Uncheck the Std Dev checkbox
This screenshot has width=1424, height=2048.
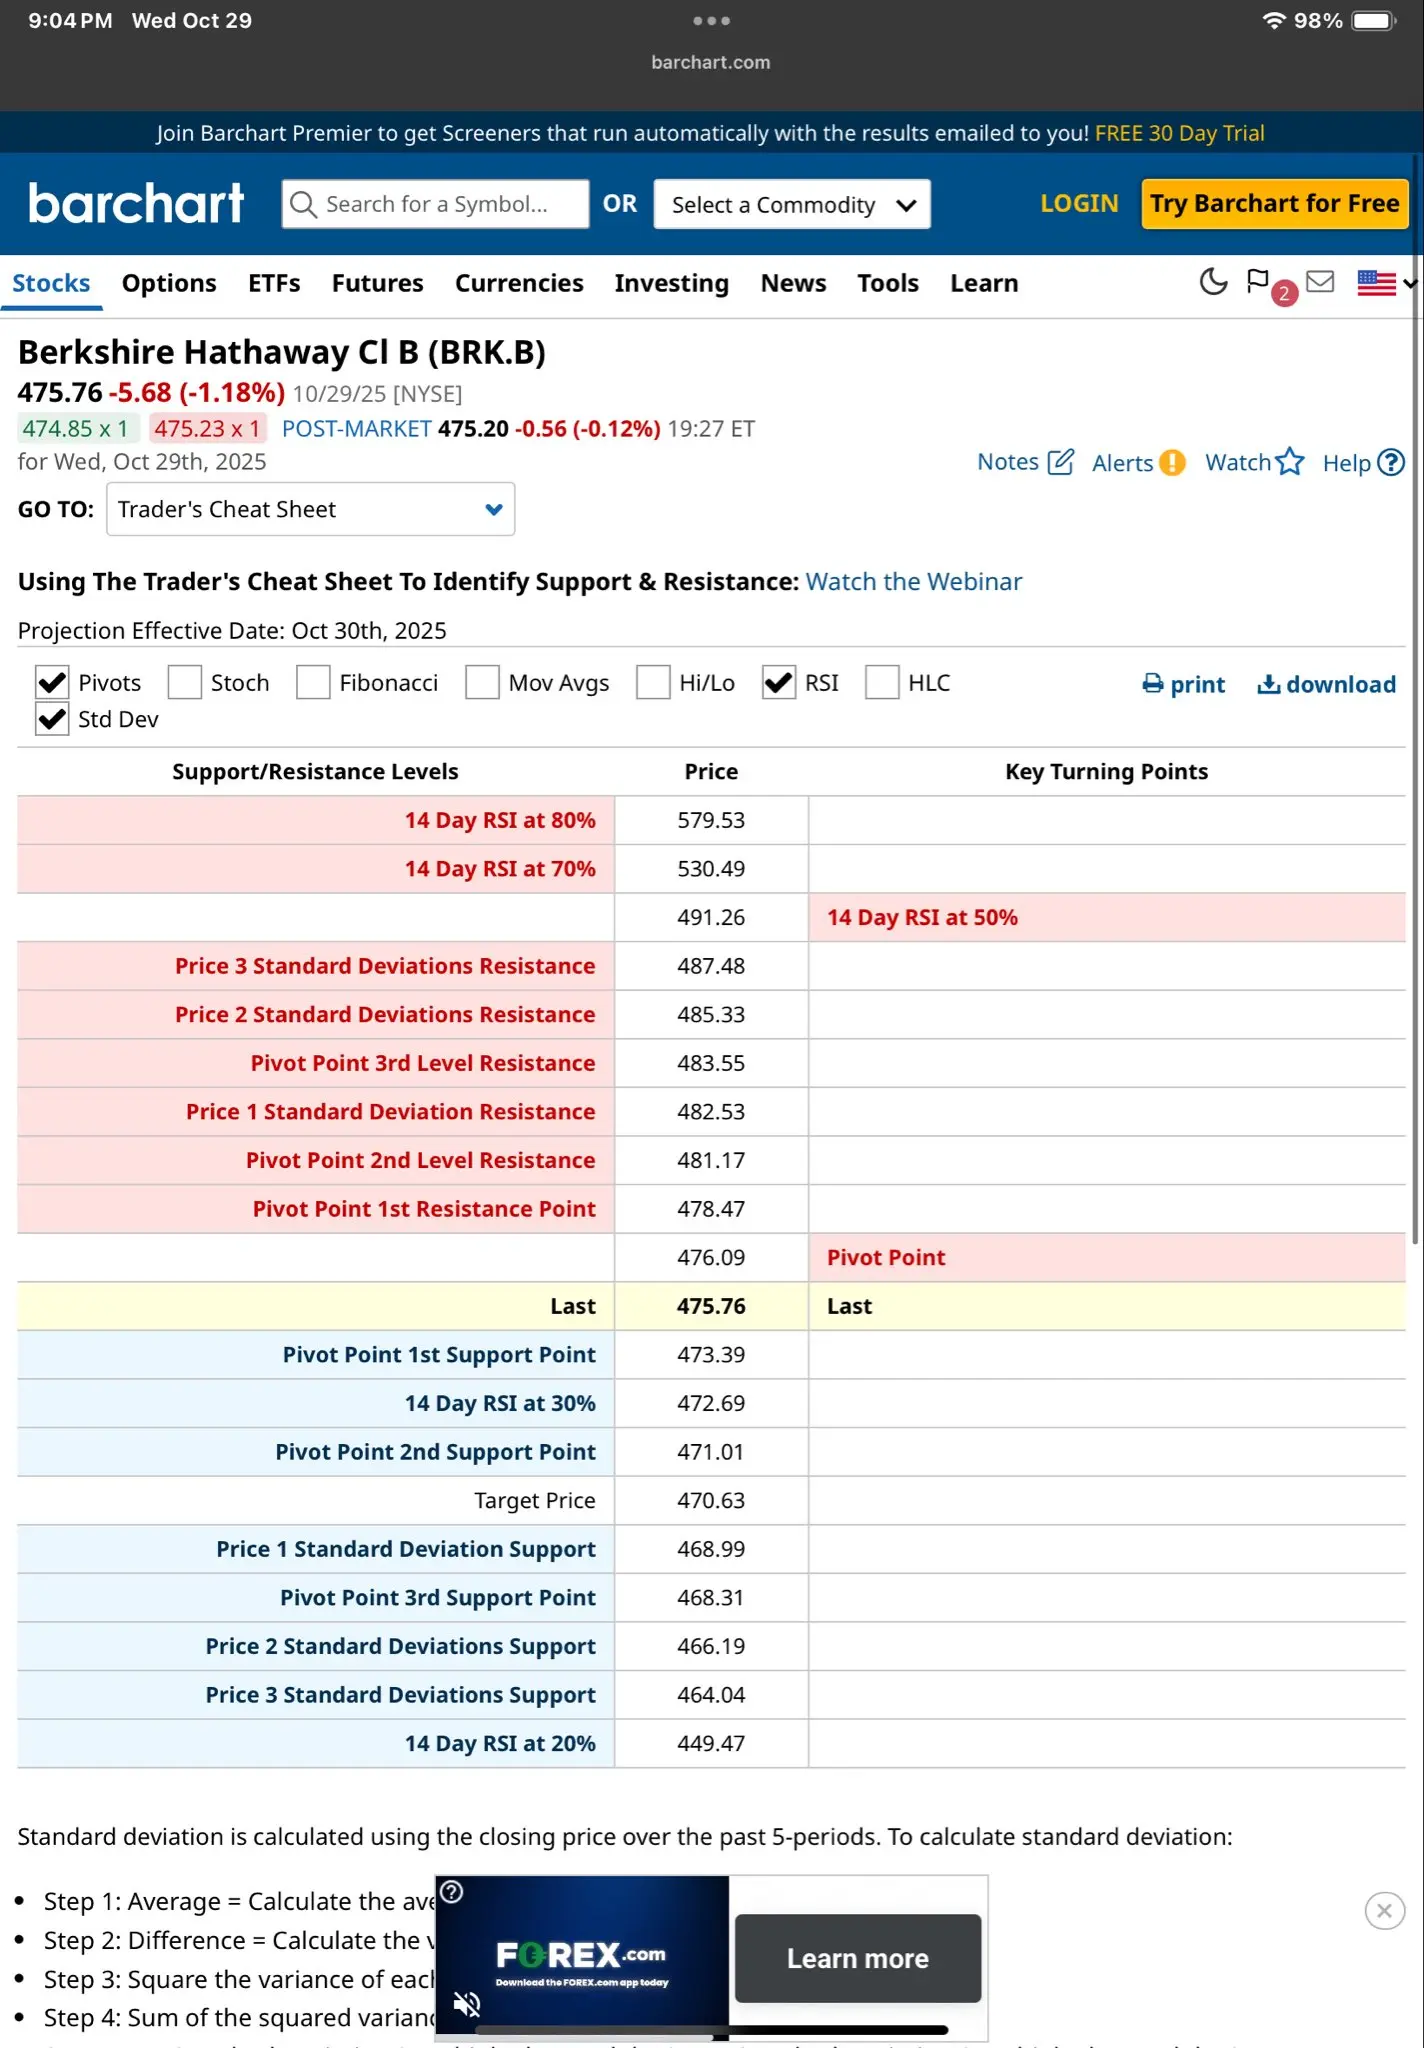pyautogui.click(x=52, y=719)
